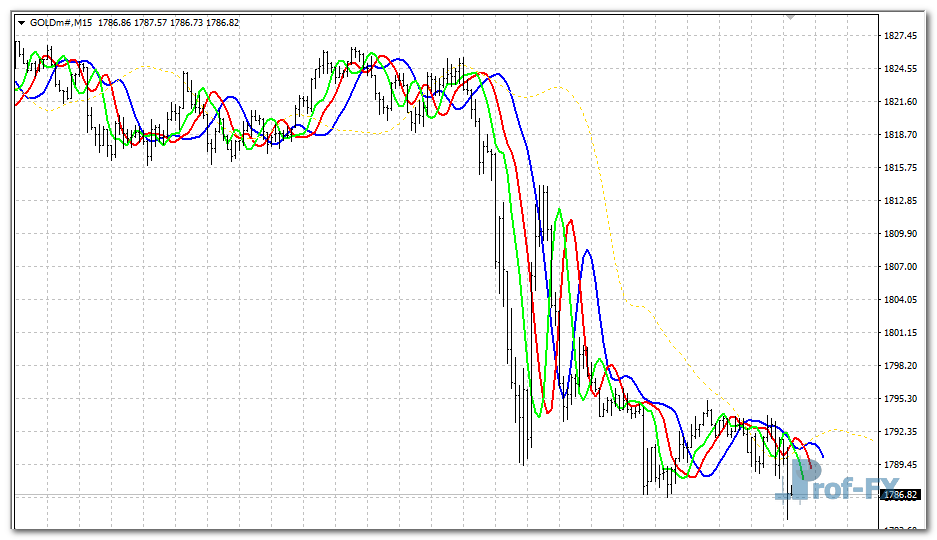The width and height of the screenshot is (937, 540).
Task: Click the blue line's tall peak near 1808
Action: (x=587, y=251)
